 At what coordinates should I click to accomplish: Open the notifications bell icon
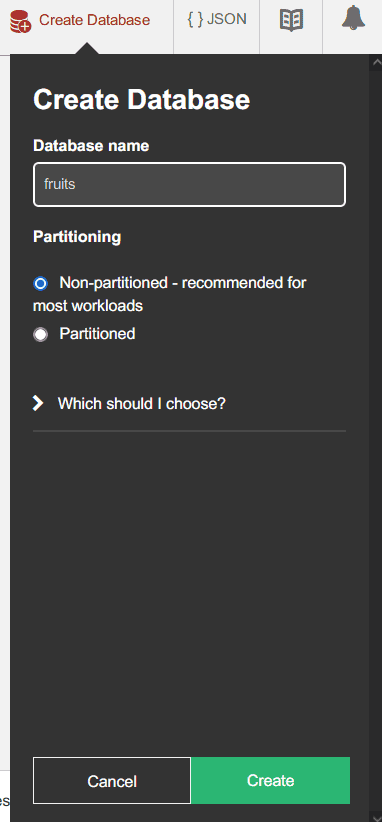coord(353,18)
